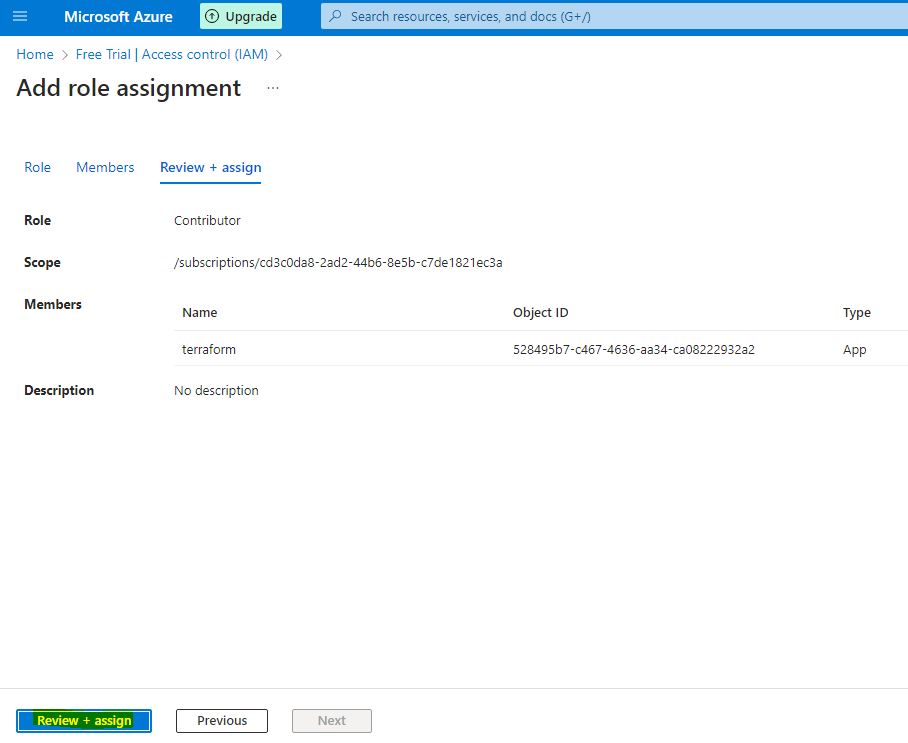
Task: Click the terraform object ID value
Action: (633, 350)
